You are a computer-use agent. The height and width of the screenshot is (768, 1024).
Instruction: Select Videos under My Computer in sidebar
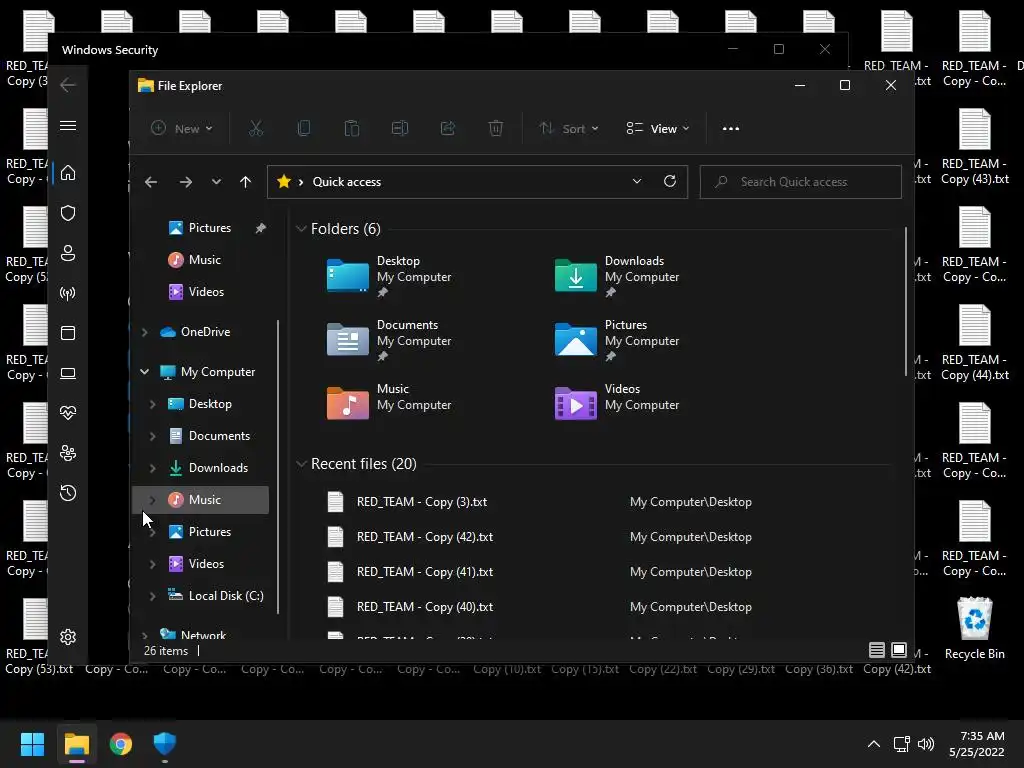(x=200, y=564)
